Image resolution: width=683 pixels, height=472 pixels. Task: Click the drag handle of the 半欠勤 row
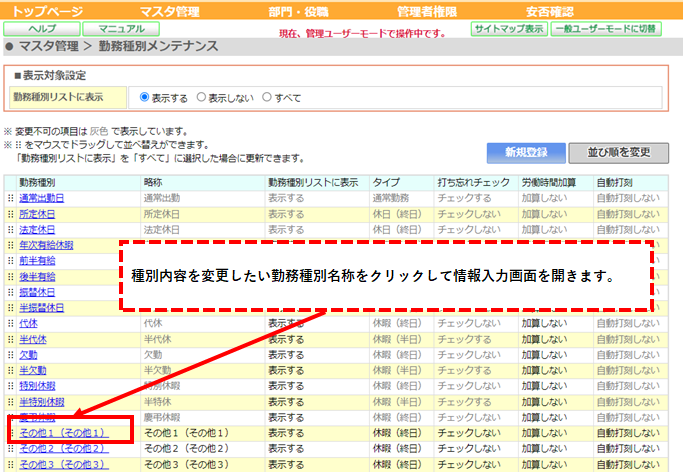(11, 371)
